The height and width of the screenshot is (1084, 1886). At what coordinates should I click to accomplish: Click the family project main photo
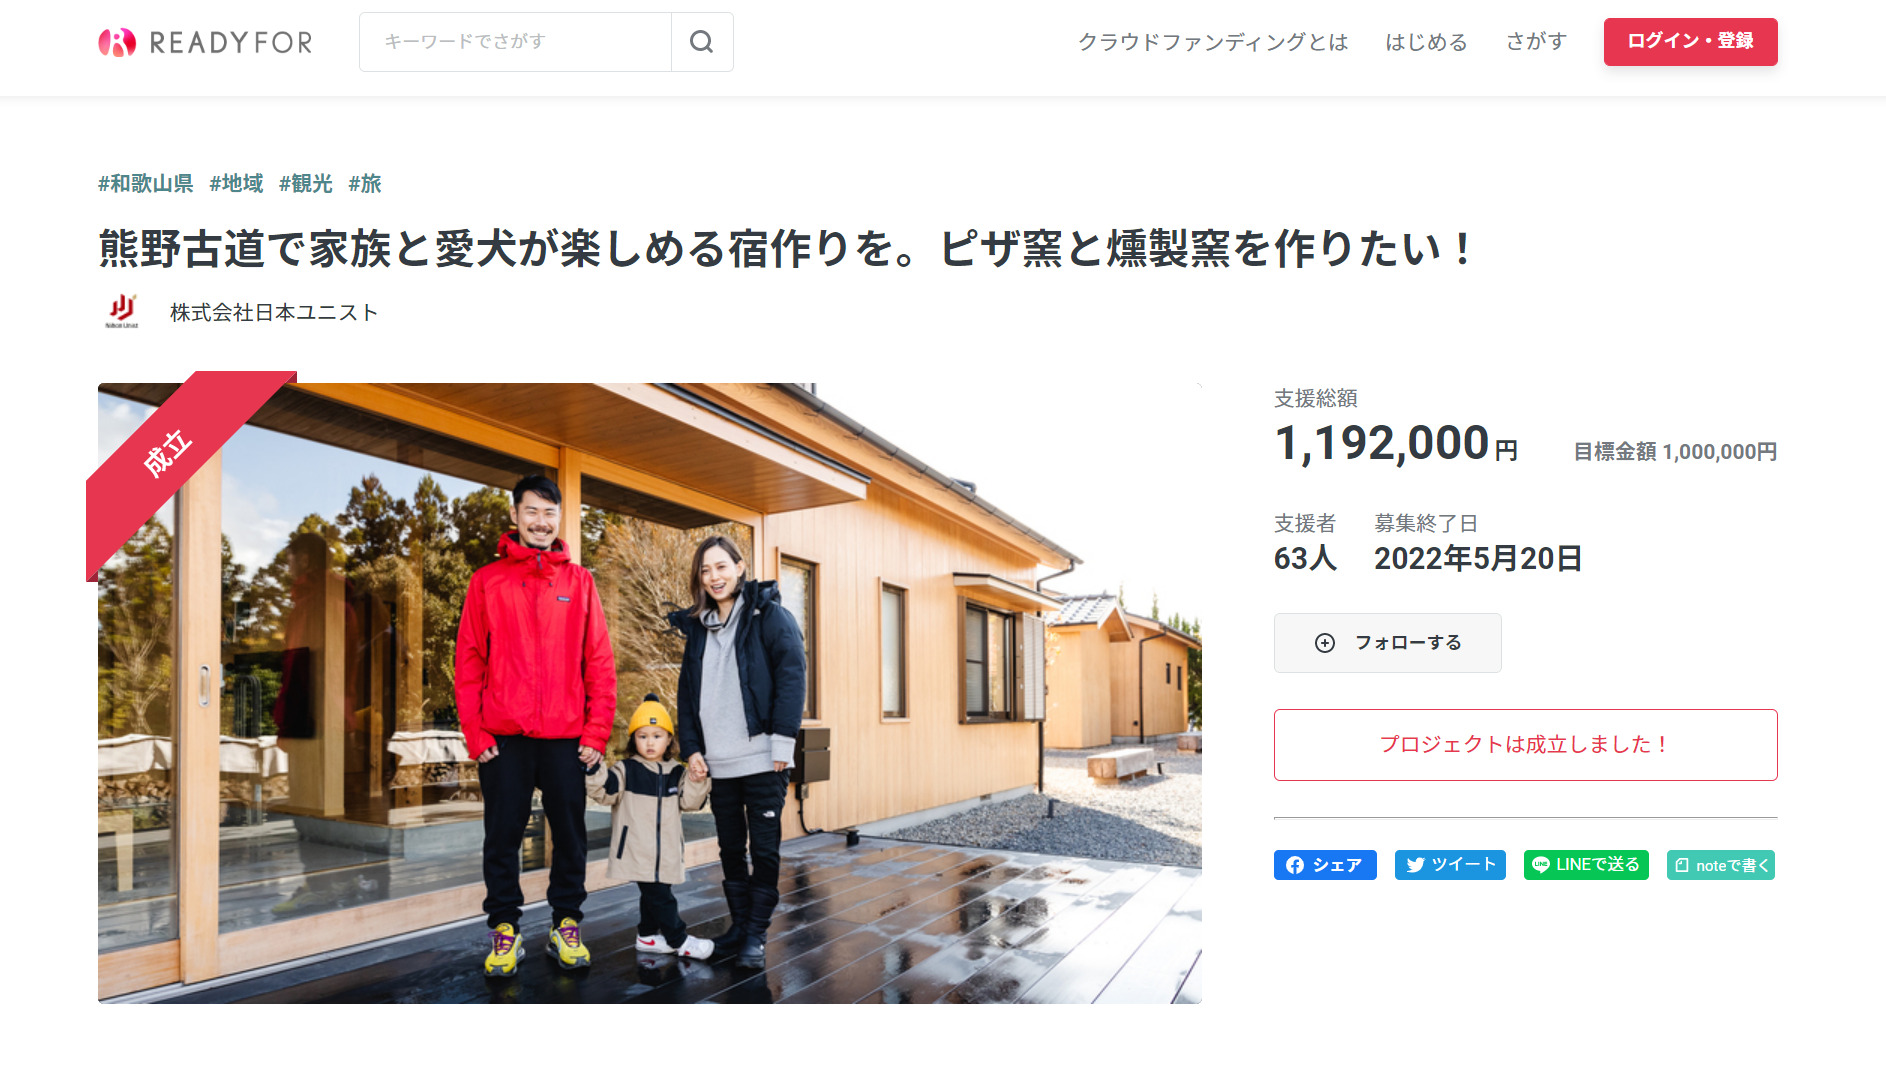coord(650,693)
